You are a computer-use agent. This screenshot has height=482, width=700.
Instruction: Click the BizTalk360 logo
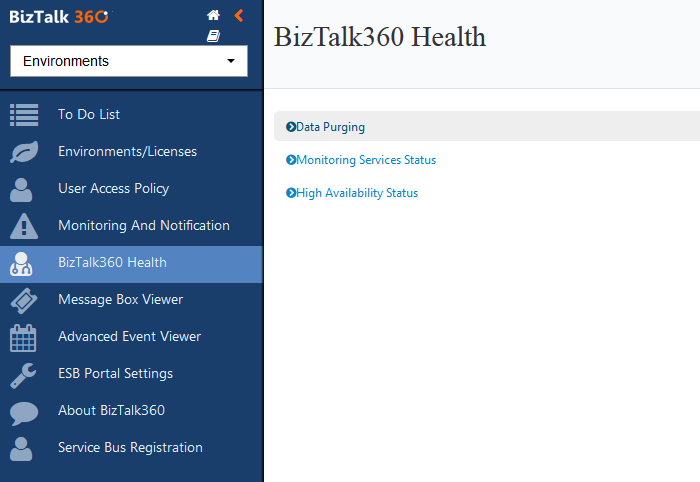59,16
